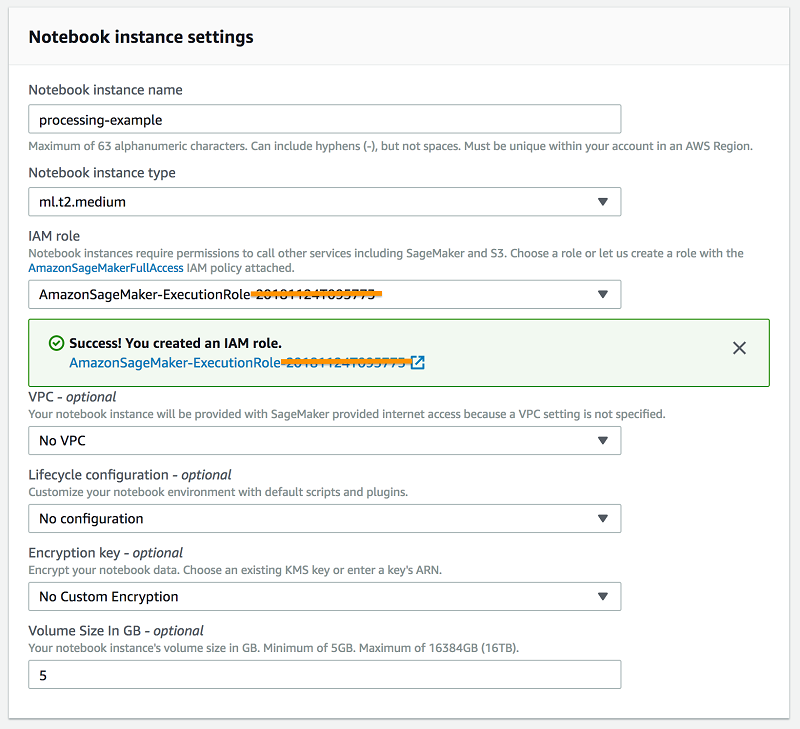Click the No configuration dropdown arrow

pyautogui.click(x=602, y=518)
